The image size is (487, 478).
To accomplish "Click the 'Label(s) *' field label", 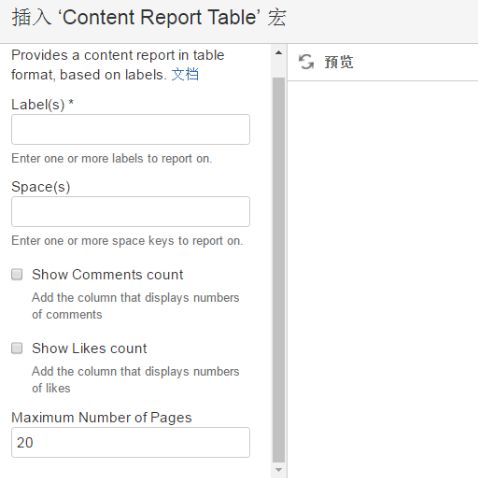I will (x=42, y=105).
